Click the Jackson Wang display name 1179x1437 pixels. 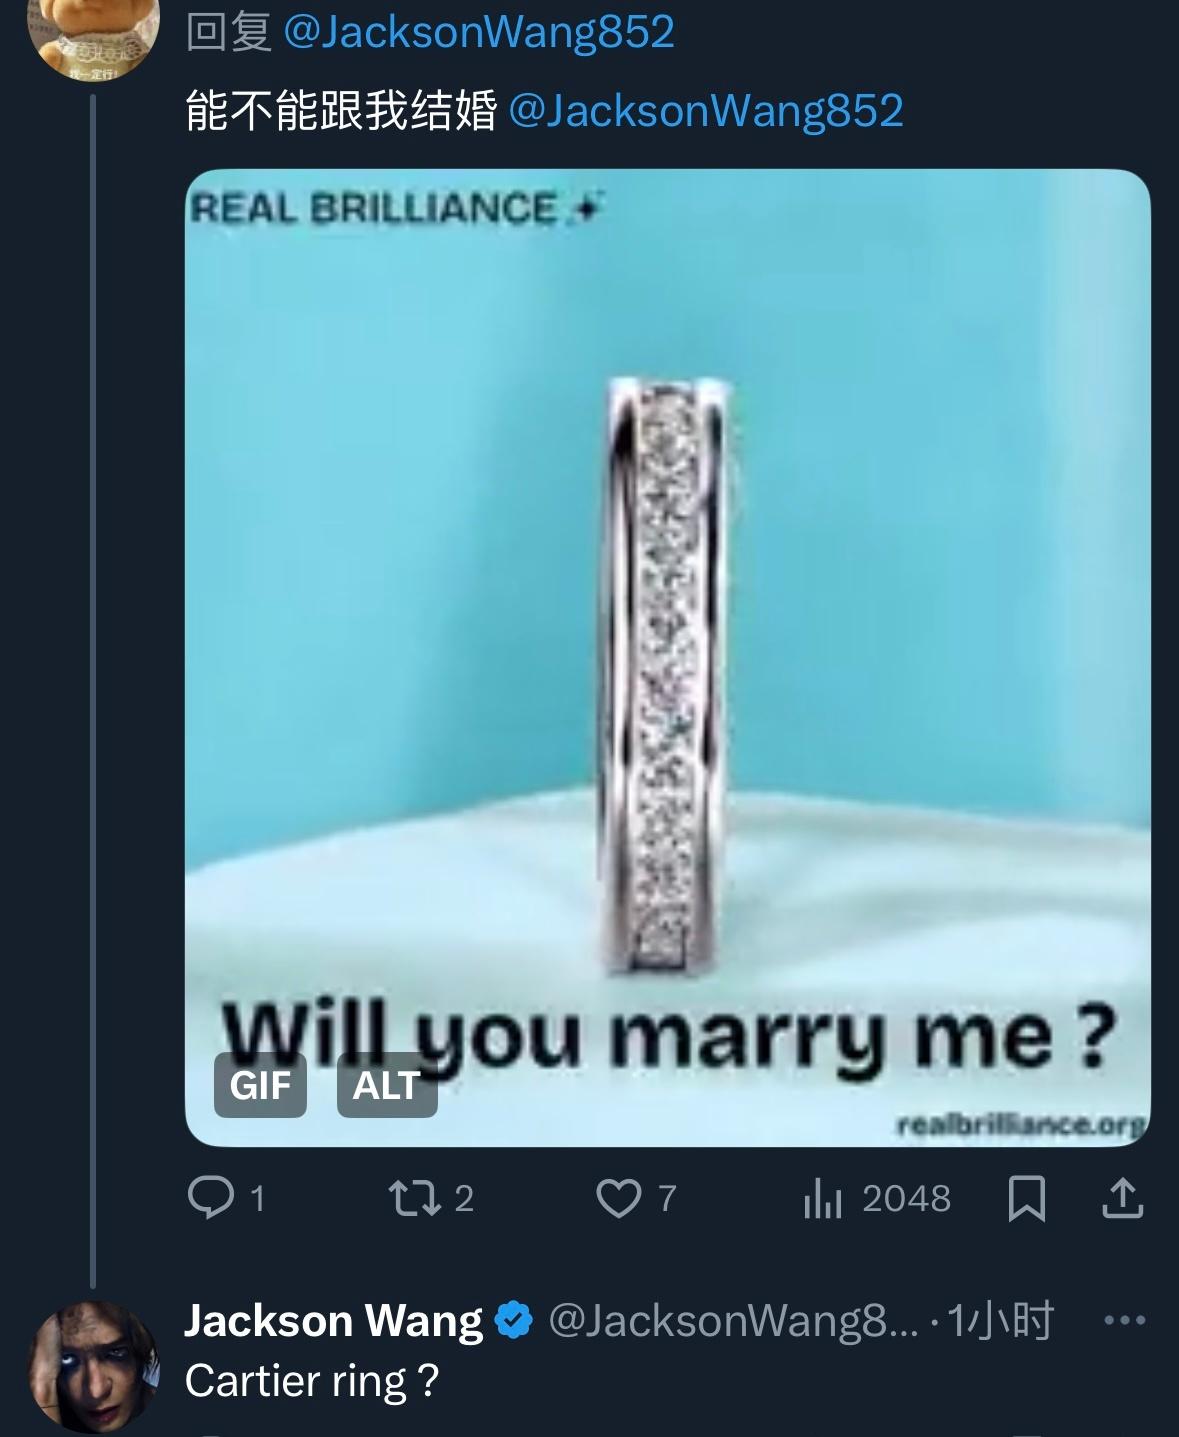pos(334,1321)
